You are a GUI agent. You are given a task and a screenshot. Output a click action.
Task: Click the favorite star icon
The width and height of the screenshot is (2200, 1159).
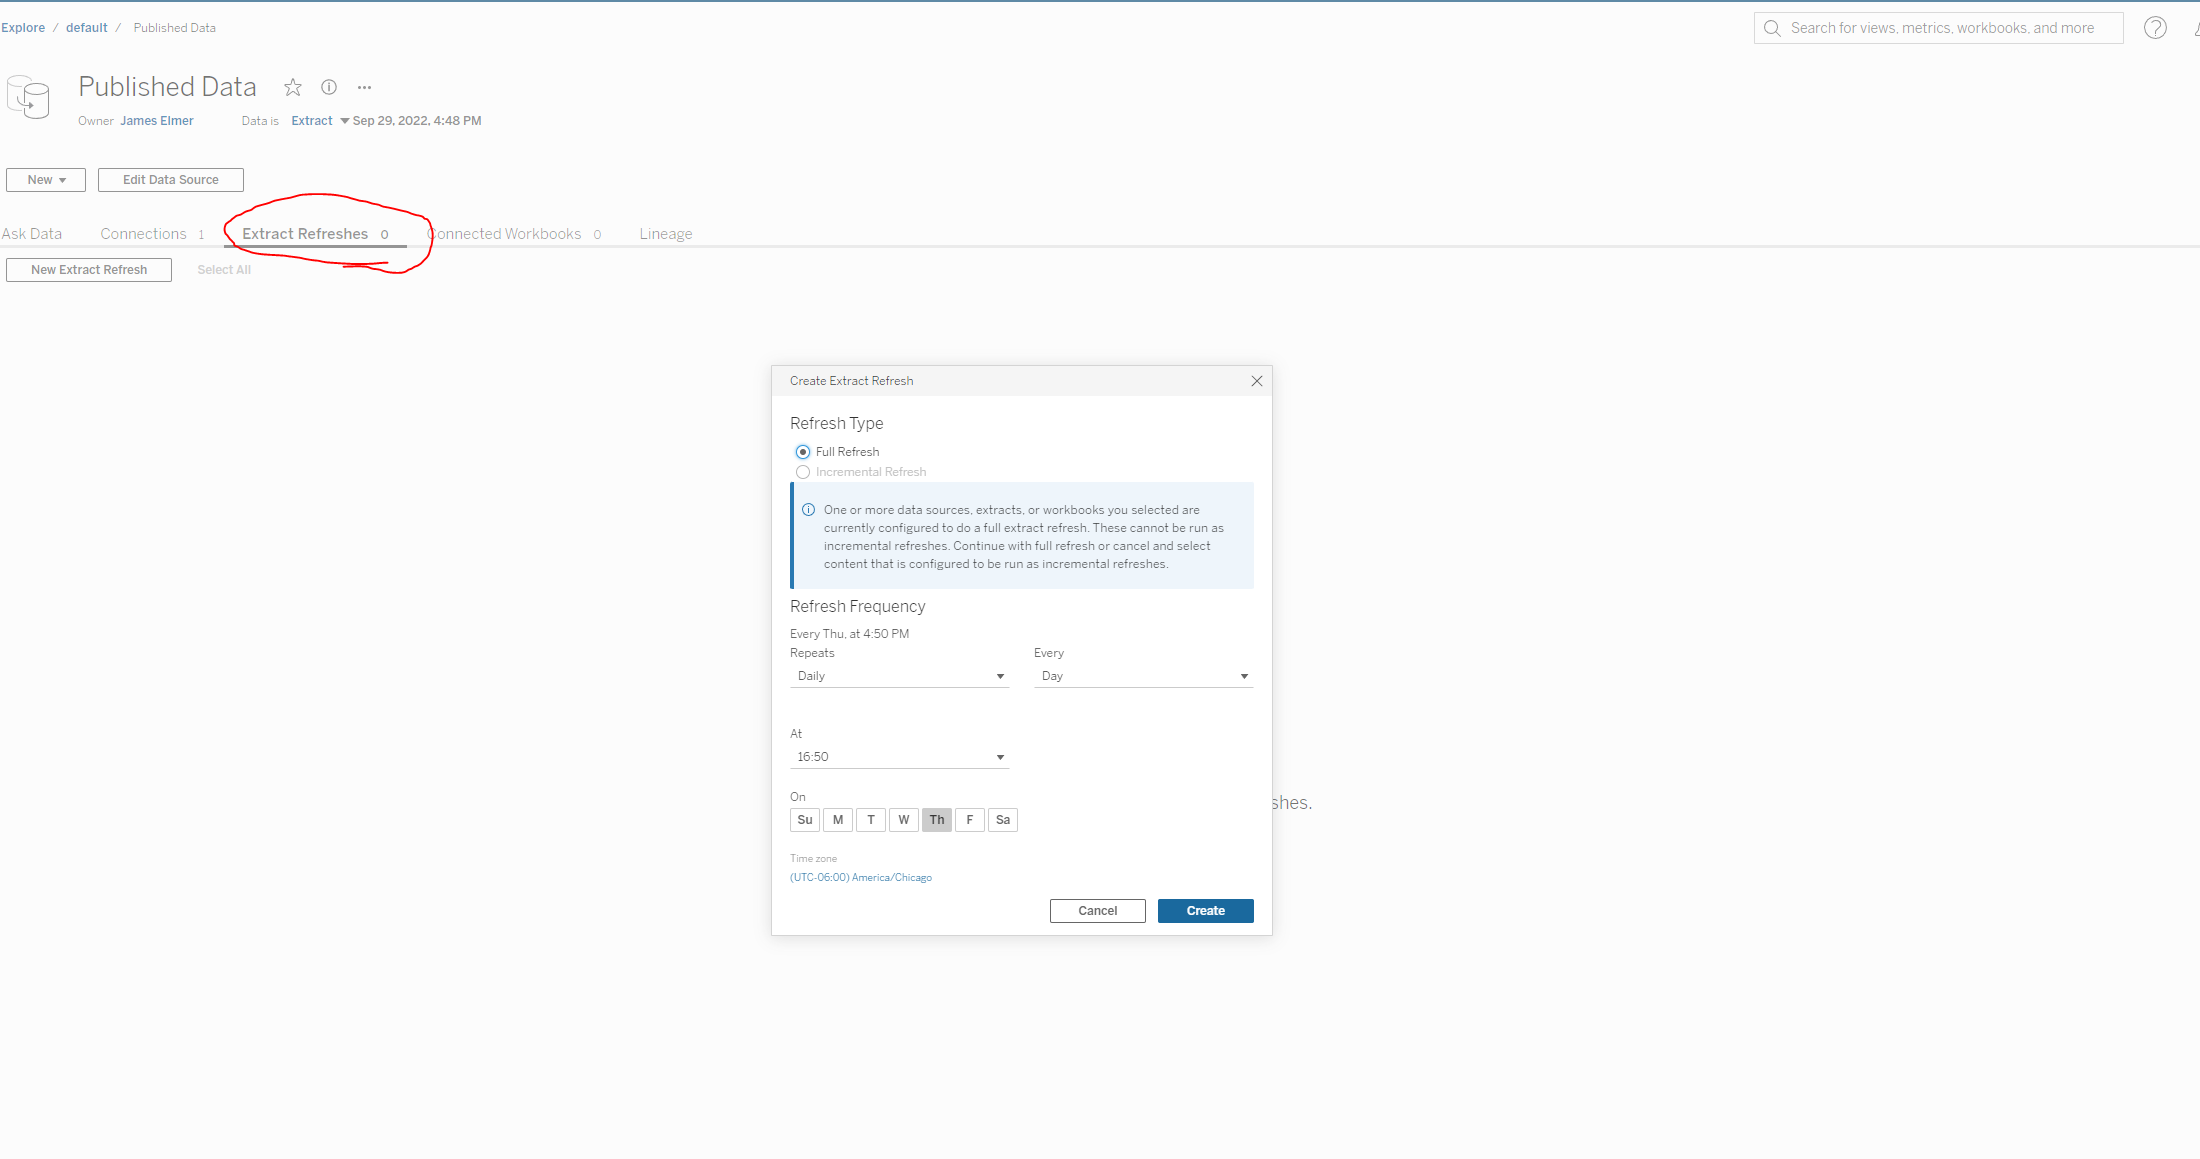coord(292,87)
